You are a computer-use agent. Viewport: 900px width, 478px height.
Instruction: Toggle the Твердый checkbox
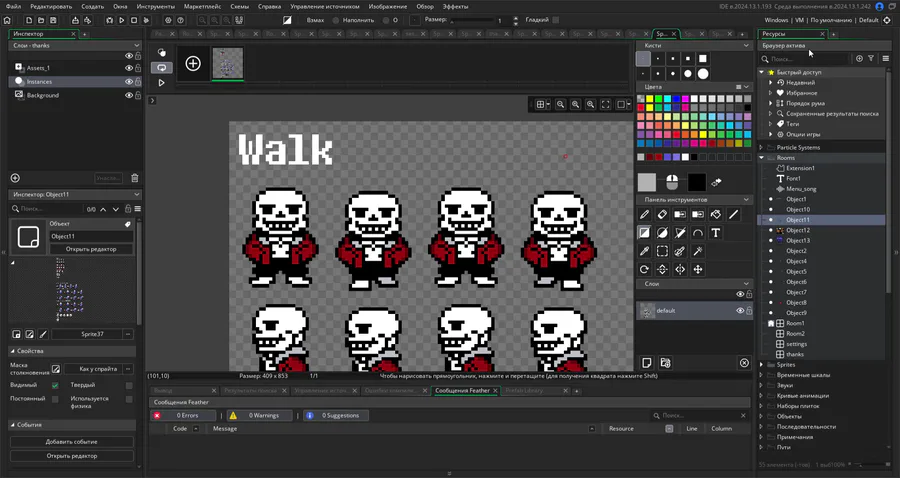(129, 385)
